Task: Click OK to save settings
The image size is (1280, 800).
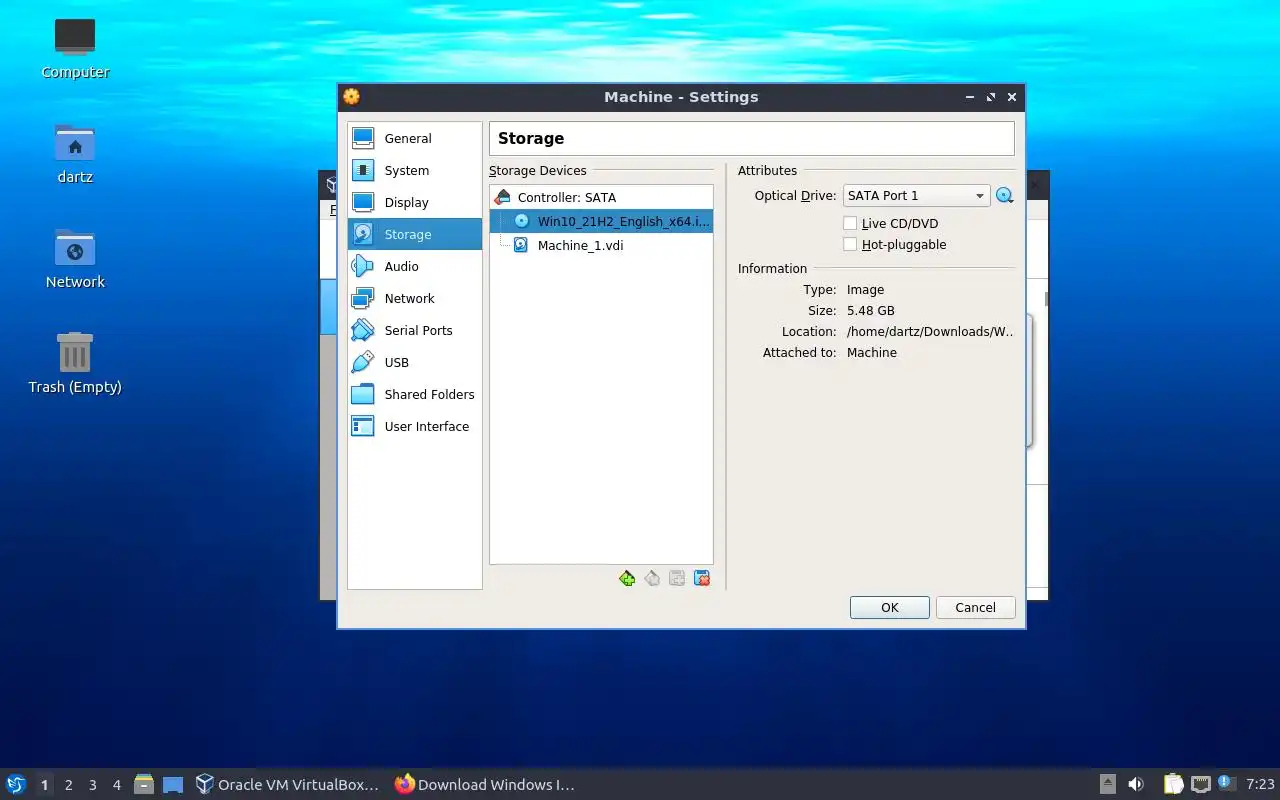Action: 890,607
